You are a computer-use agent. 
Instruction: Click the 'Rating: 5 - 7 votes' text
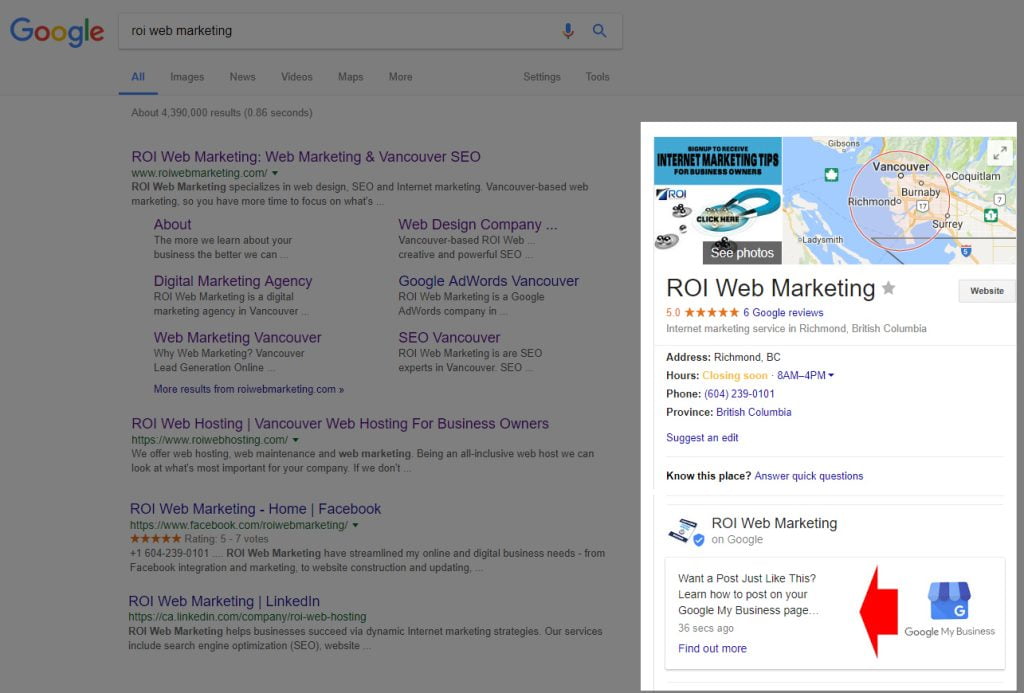tap(226, 539)
